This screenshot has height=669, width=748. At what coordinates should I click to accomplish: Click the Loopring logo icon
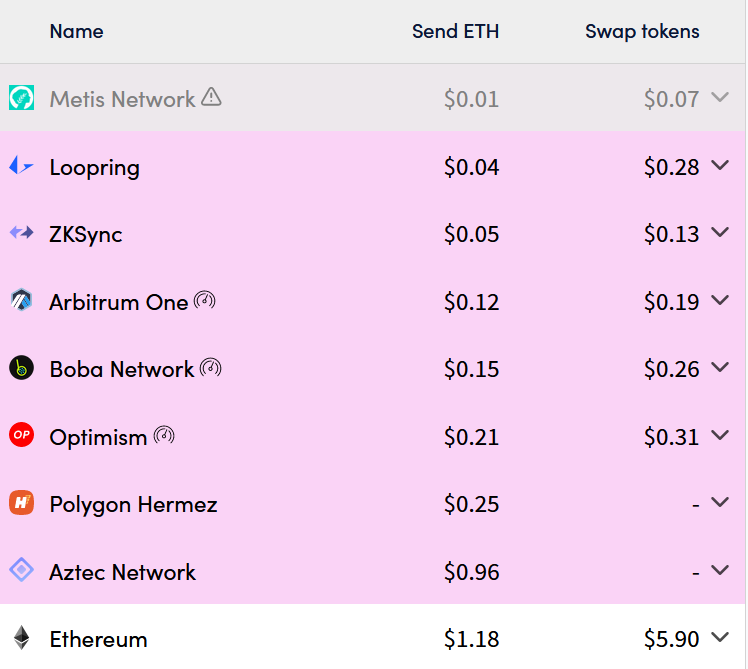(21, 166)
